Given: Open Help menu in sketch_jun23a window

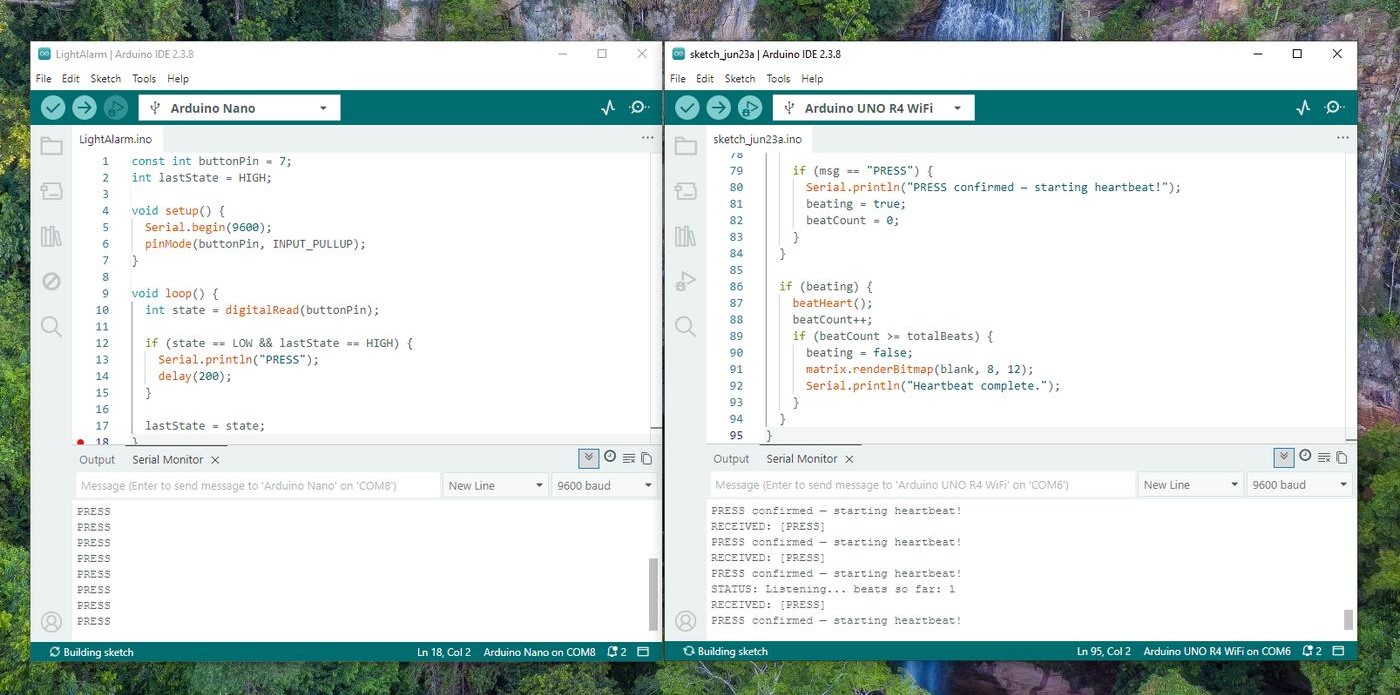Looking at the screenshot, I should coord(812,79).
